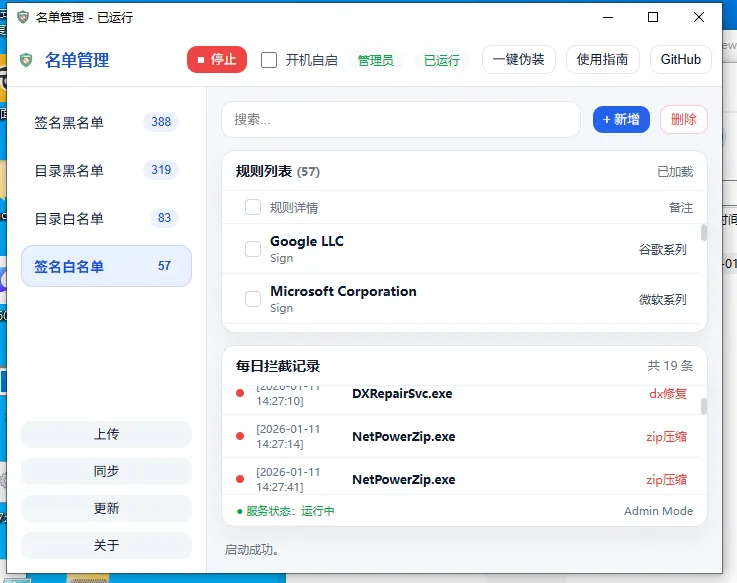Click the 每日拦截记录 heading
The image size is (737, 583).
point(278,366)
